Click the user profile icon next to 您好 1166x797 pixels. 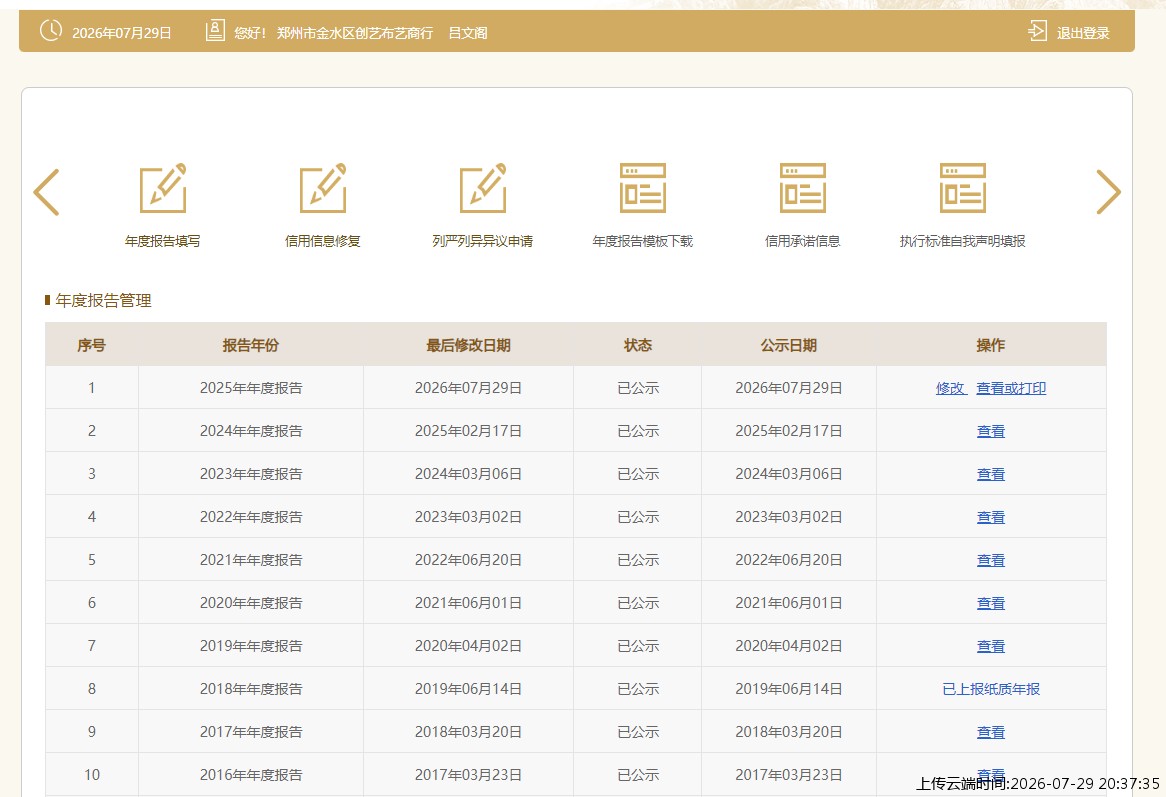[x=215, y=31]
